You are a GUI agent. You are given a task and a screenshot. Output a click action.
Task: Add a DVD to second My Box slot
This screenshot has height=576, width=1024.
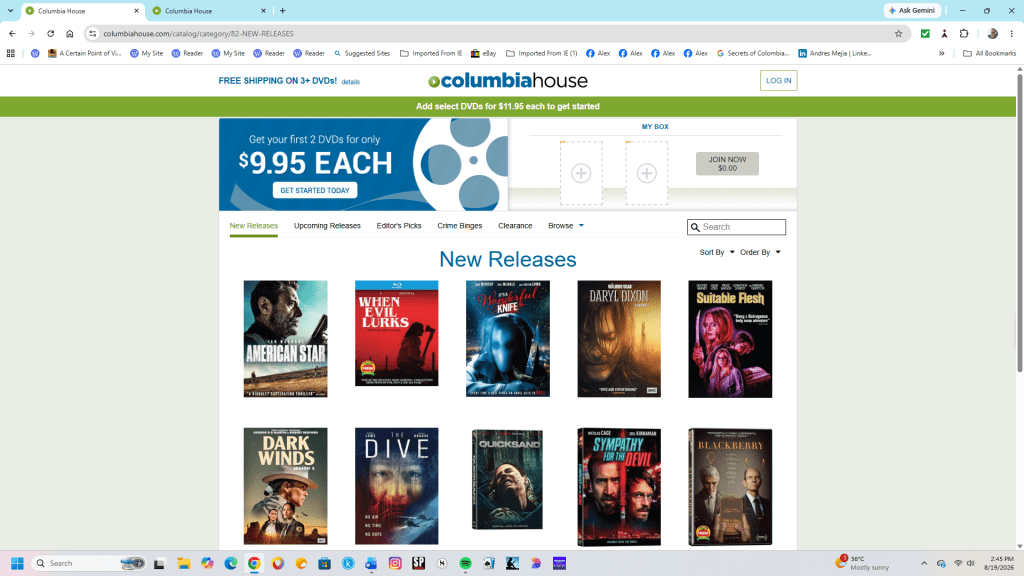[647, 173]
